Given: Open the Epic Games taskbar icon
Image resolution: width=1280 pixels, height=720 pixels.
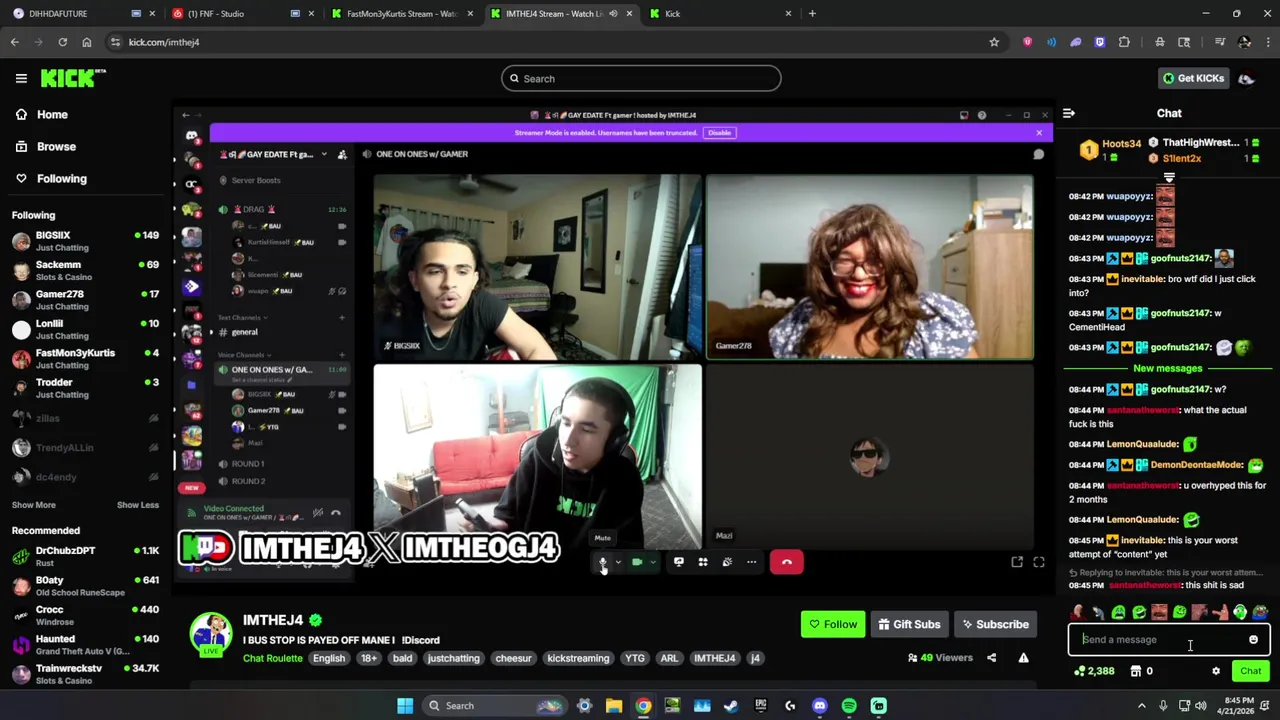Looking at the screenshot, I should [761, 706].
